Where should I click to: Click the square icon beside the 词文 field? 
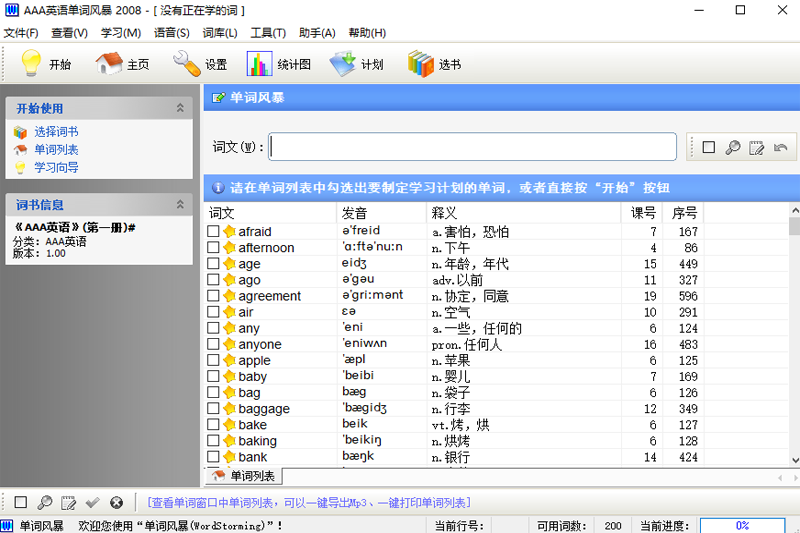pos(709,147)
